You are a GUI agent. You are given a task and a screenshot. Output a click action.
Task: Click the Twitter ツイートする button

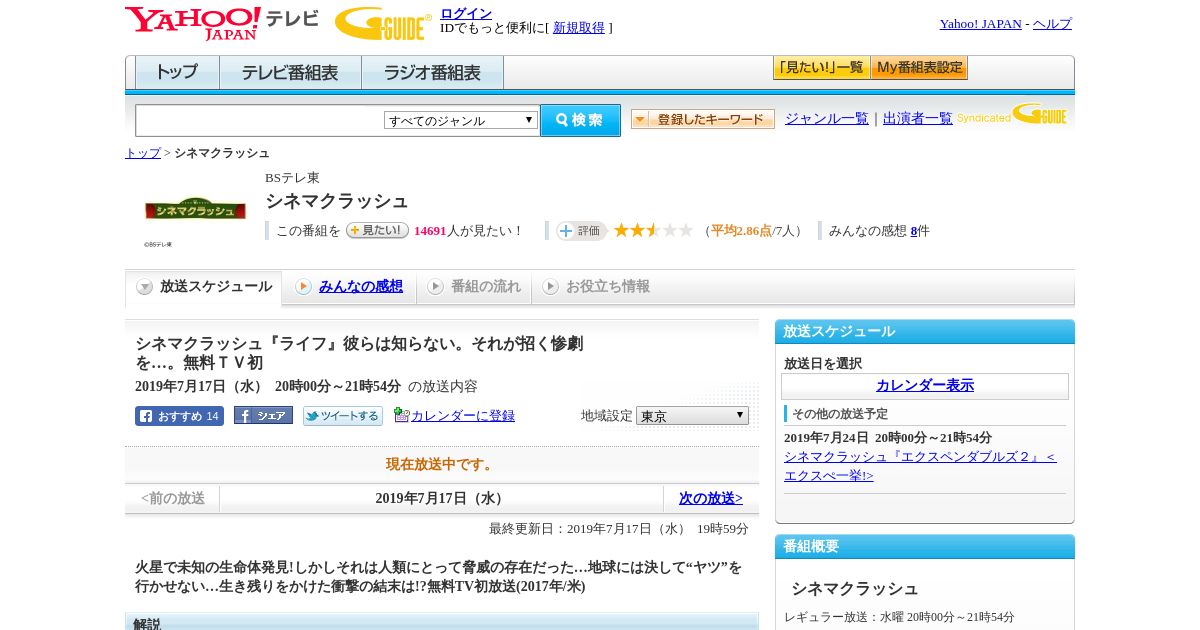[x=343, y=416]
